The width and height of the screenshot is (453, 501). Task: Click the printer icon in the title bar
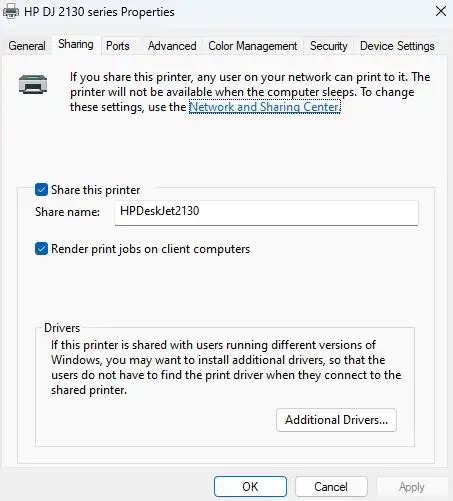[11, 12]
